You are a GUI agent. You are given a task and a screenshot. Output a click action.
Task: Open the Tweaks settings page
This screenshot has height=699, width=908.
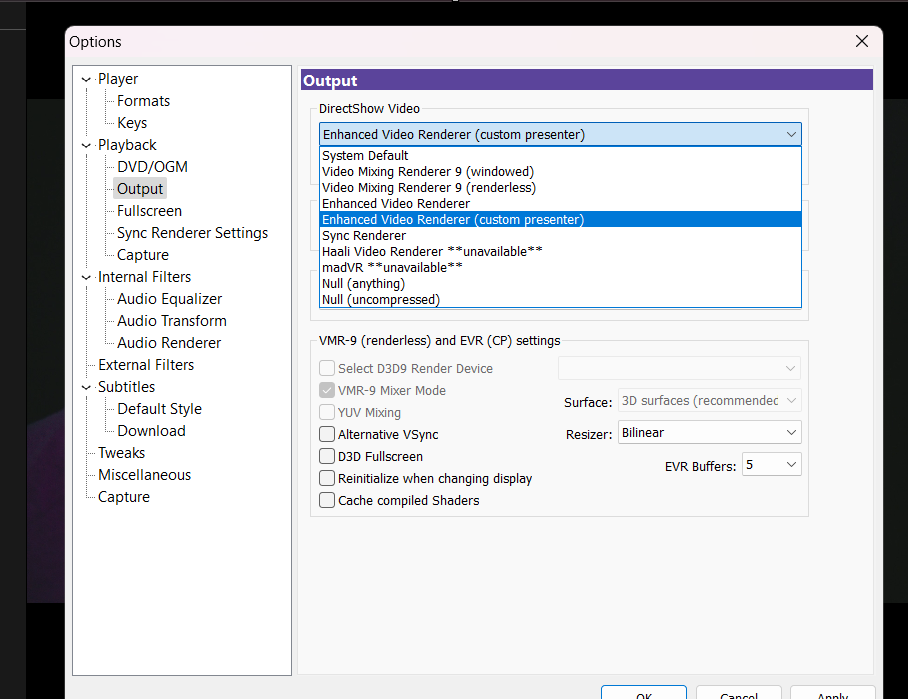pos(121,453)
